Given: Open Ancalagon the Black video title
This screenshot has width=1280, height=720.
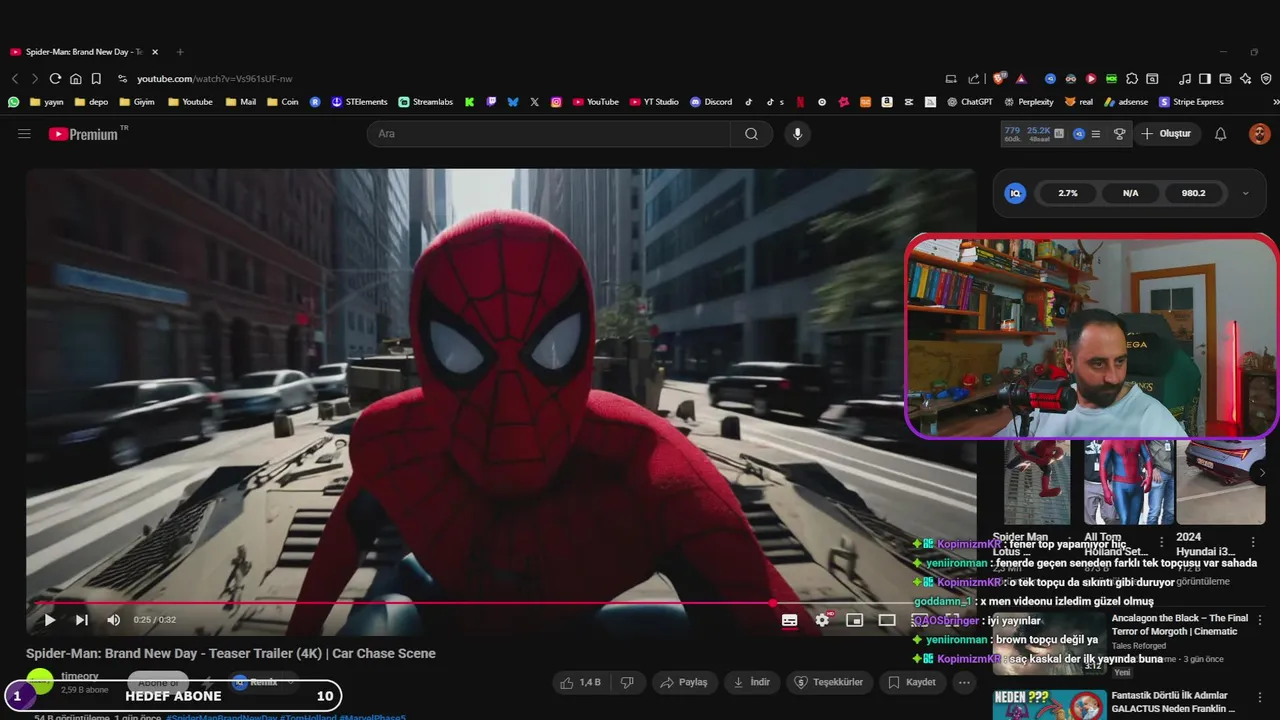Looking at the screenshot, I should [1180, 625].
